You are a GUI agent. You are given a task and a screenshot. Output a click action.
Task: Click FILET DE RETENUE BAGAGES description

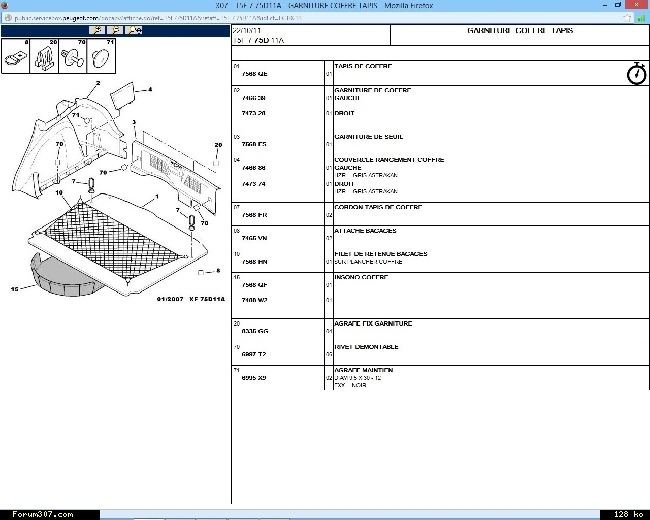coord(381,253)
